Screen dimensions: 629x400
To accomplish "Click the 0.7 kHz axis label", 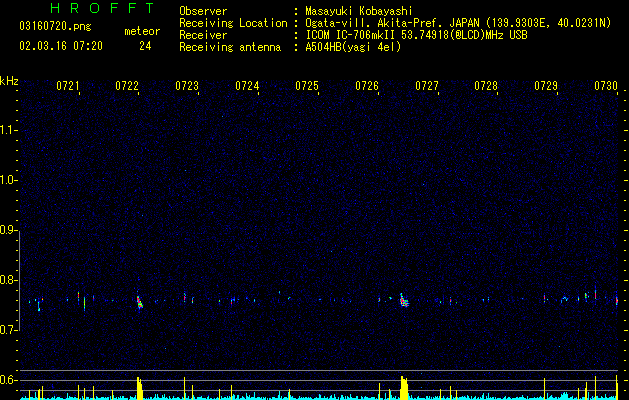I will coord(8,330).
